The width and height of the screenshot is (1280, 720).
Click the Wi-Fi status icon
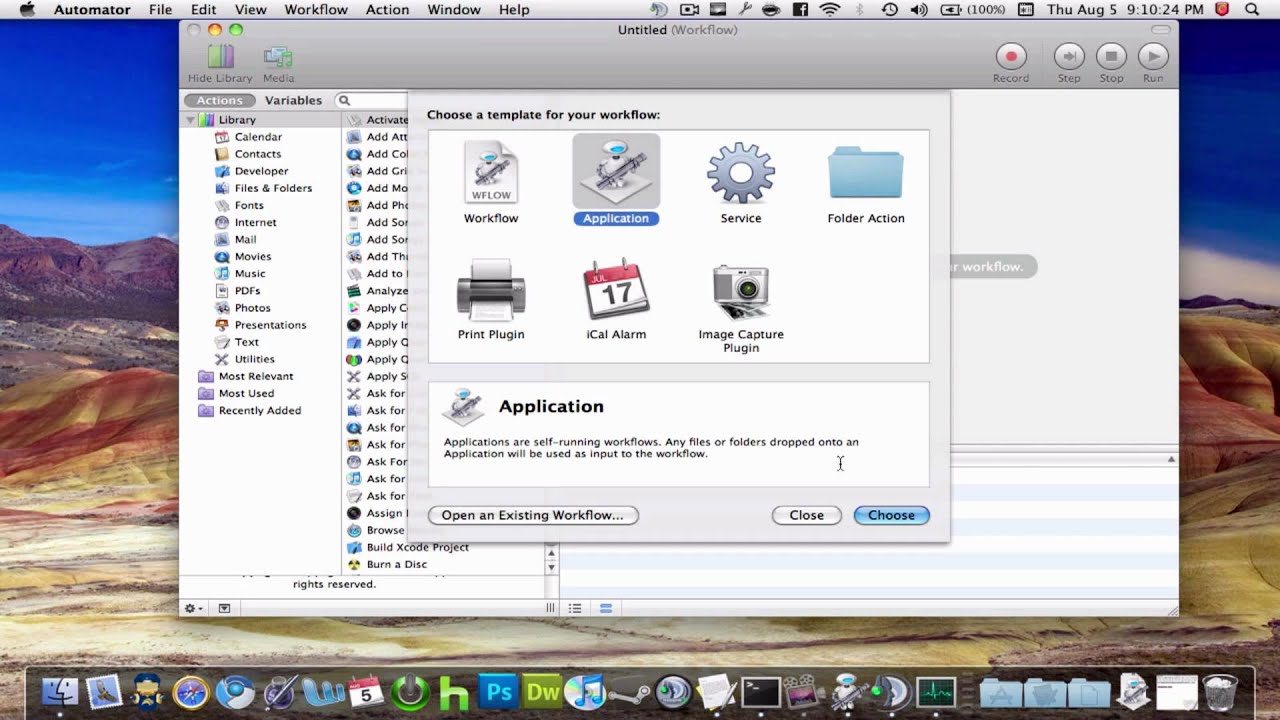pos(830,10)
